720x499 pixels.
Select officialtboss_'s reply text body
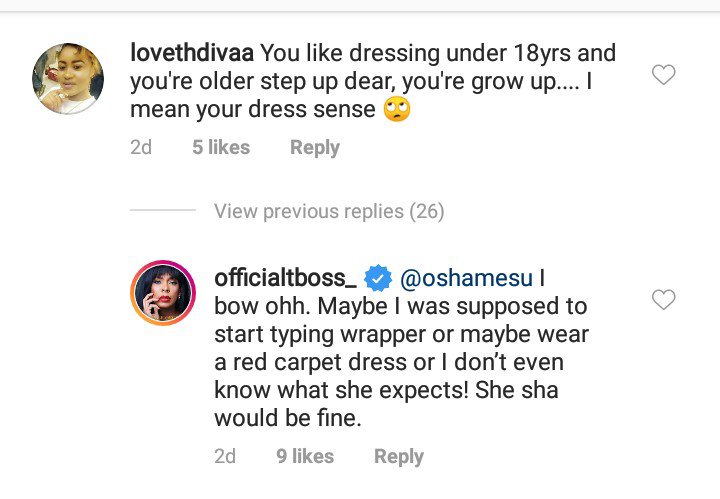pyautogui.click(x=400, y=362)
